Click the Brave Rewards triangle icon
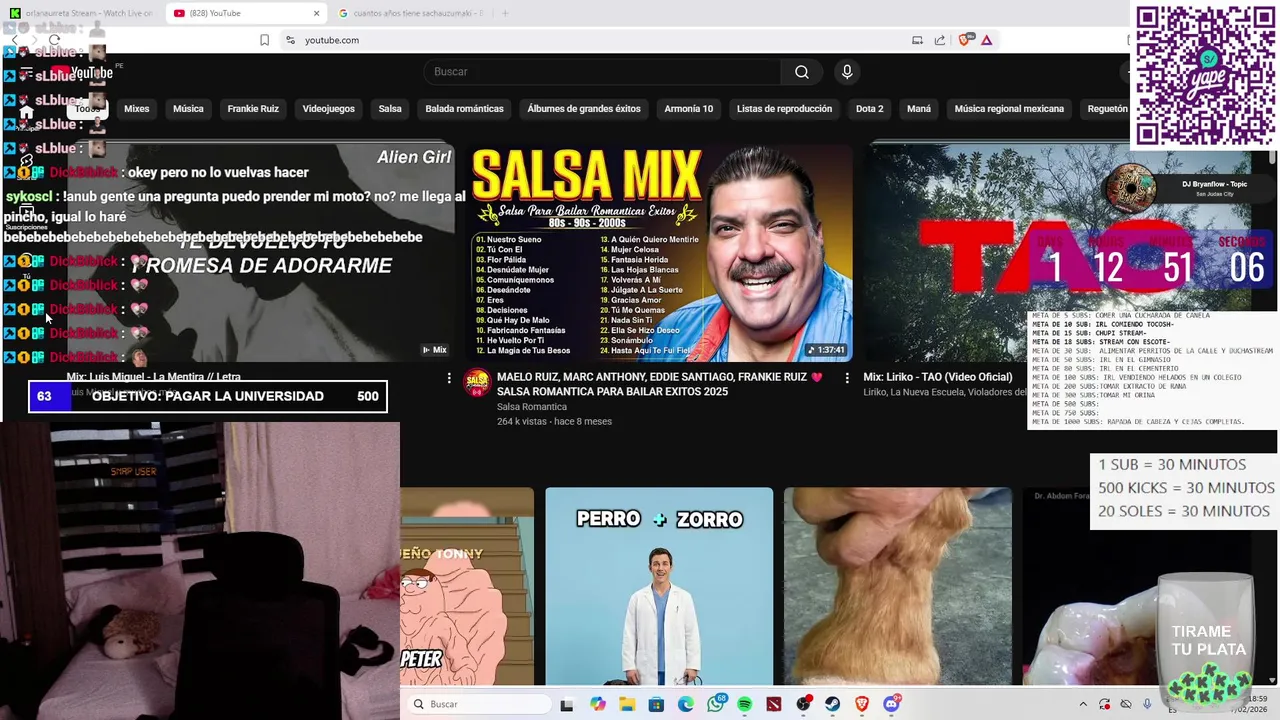The image size is (1280, 720). [987, 40]
